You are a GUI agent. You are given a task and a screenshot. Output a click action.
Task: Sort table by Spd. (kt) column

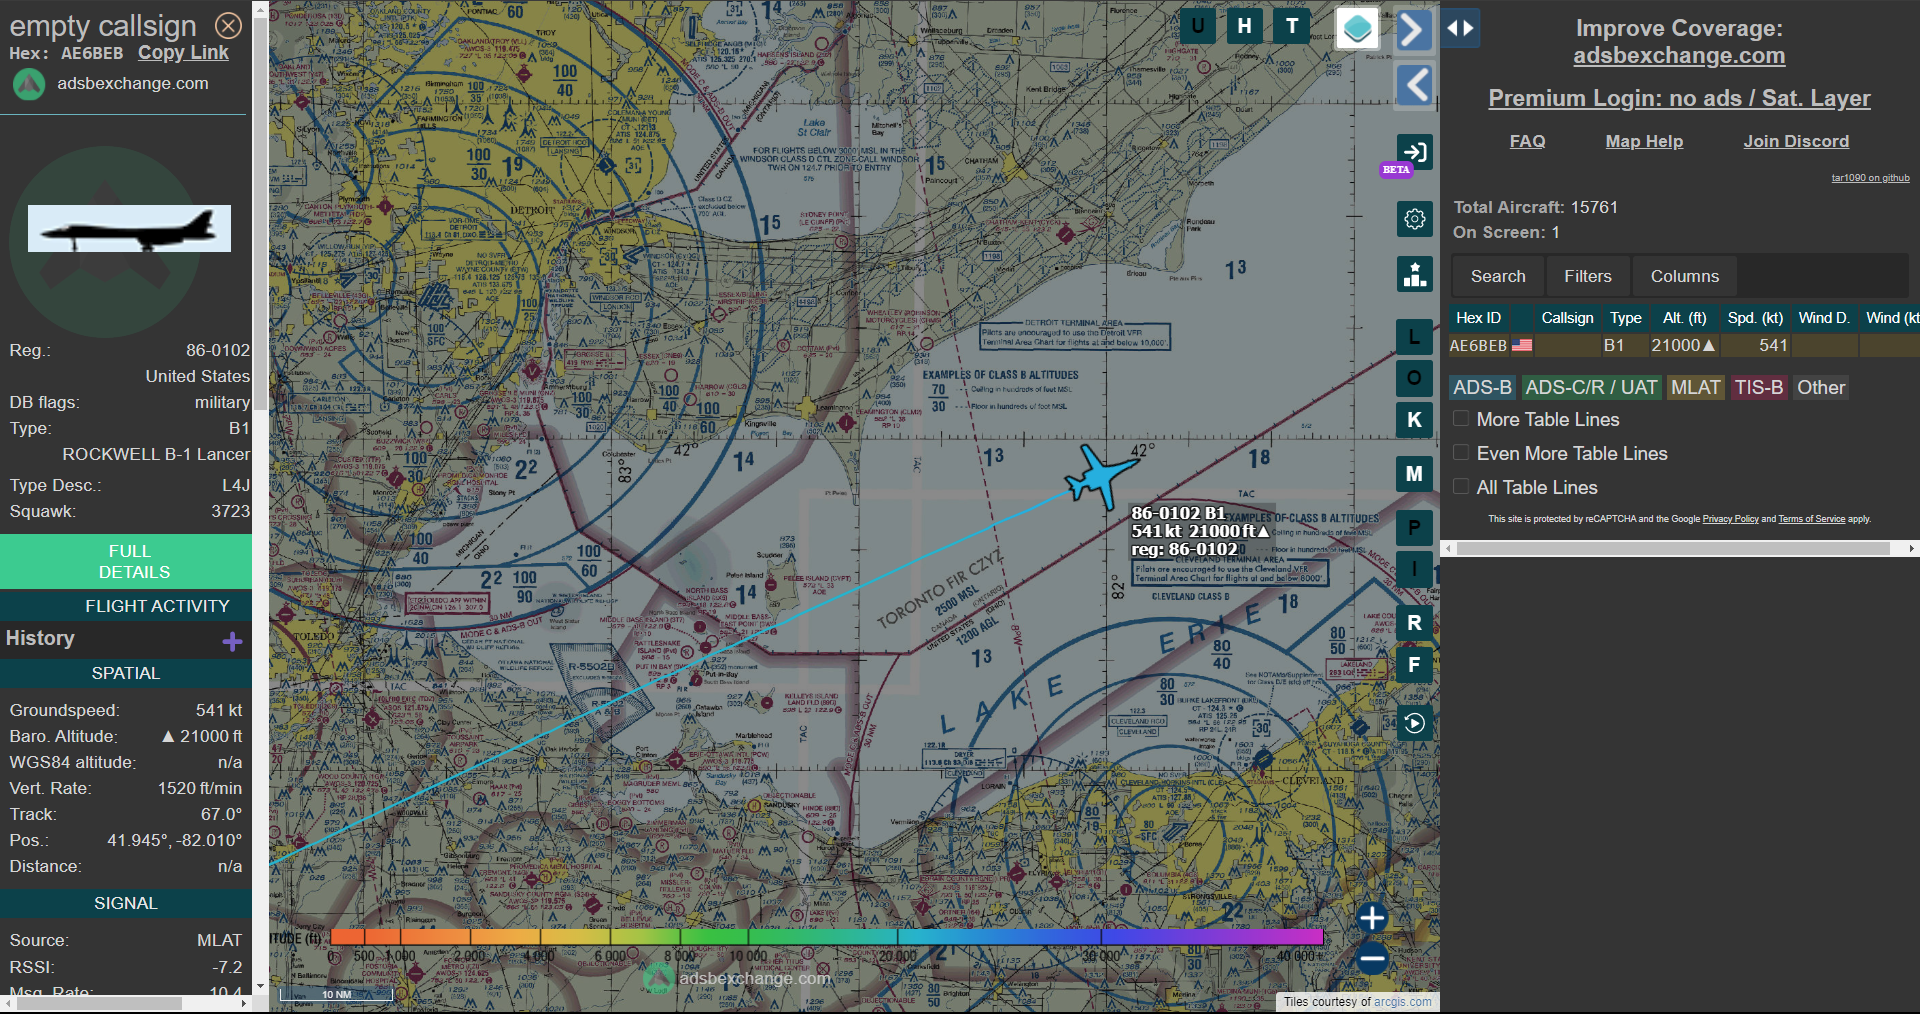tap(1755, 318)
